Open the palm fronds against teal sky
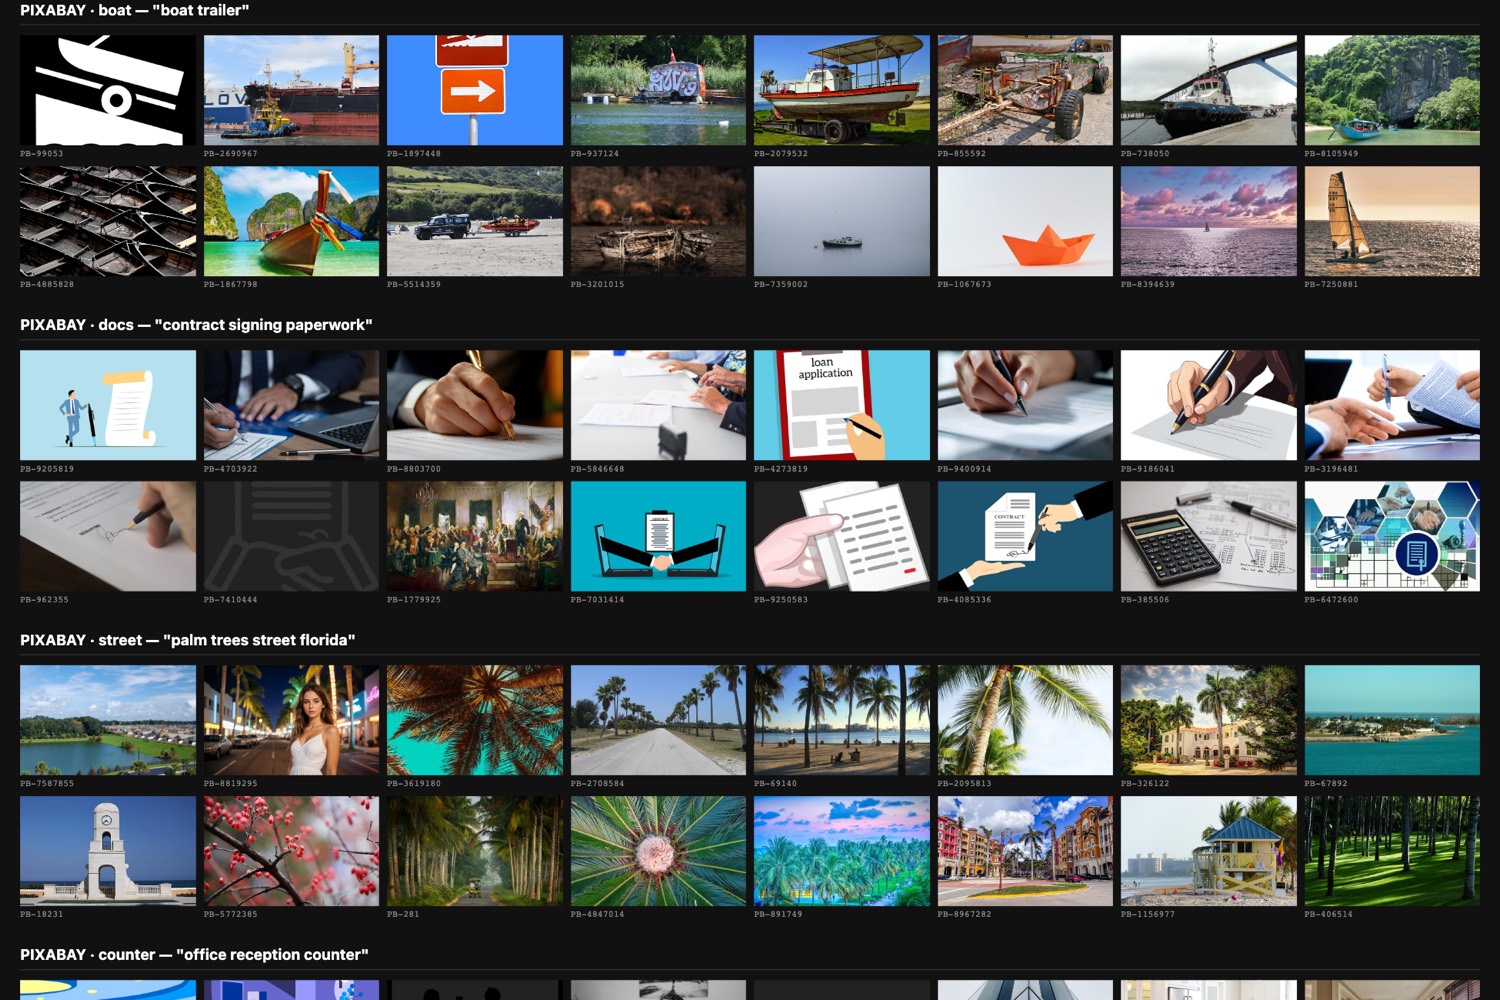Viewport: 1500px width, 1000px height. coord(475,720)
